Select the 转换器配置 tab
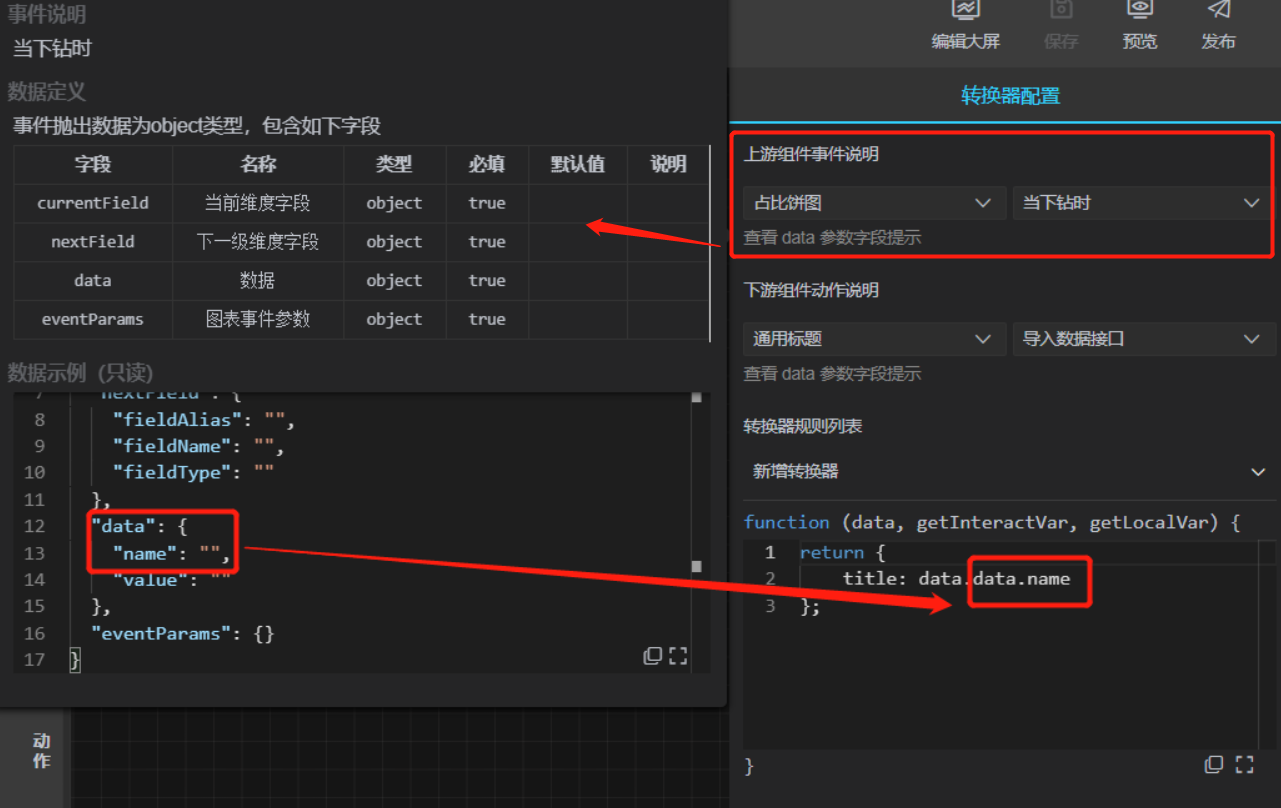 (x=1010, y=96)
